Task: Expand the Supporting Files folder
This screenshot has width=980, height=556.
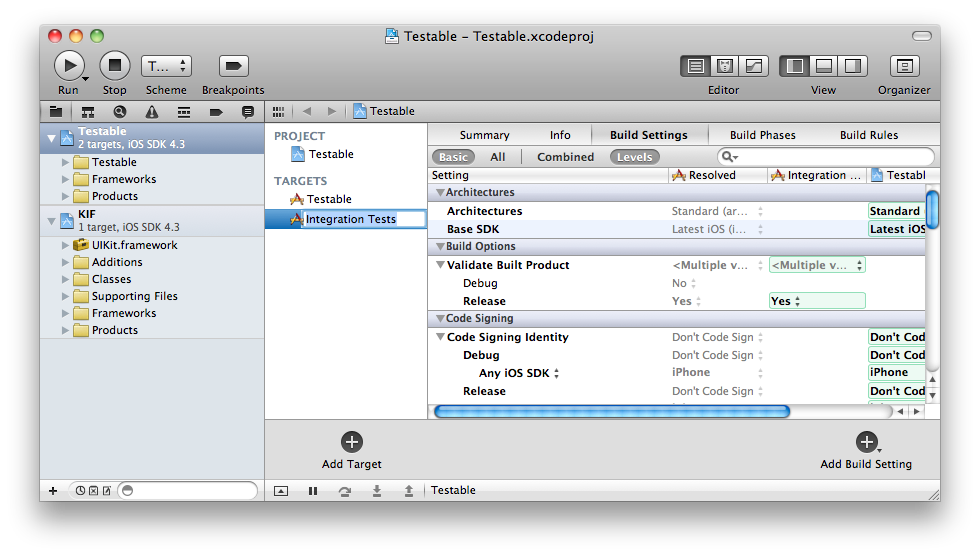Action: pyautogui.click(x=65, y=296)
